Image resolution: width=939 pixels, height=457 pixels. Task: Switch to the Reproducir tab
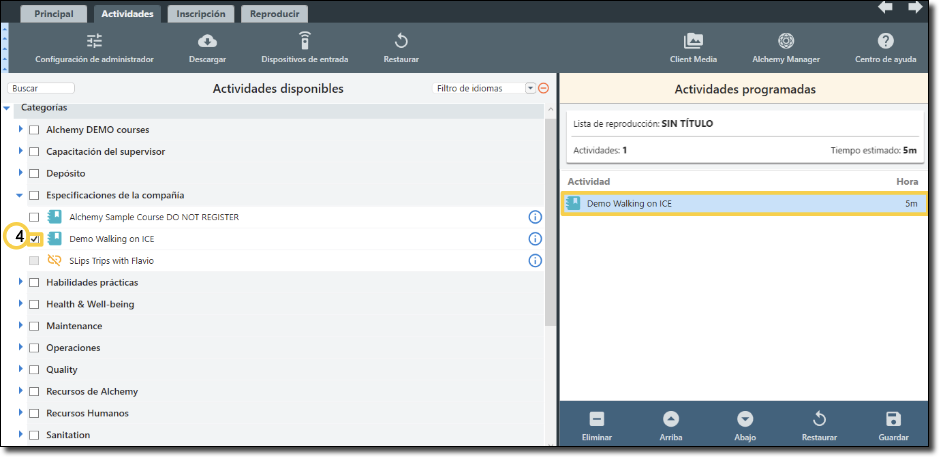(x=274, y=14)
